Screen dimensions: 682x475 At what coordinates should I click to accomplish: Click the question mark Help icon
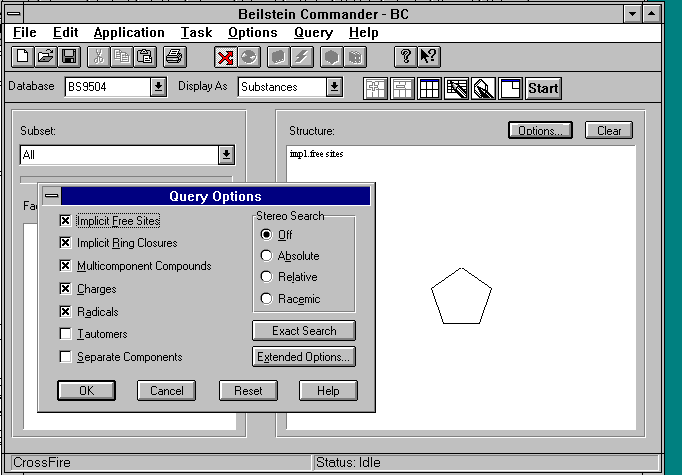pyautogui.click(x=406, y=57)
